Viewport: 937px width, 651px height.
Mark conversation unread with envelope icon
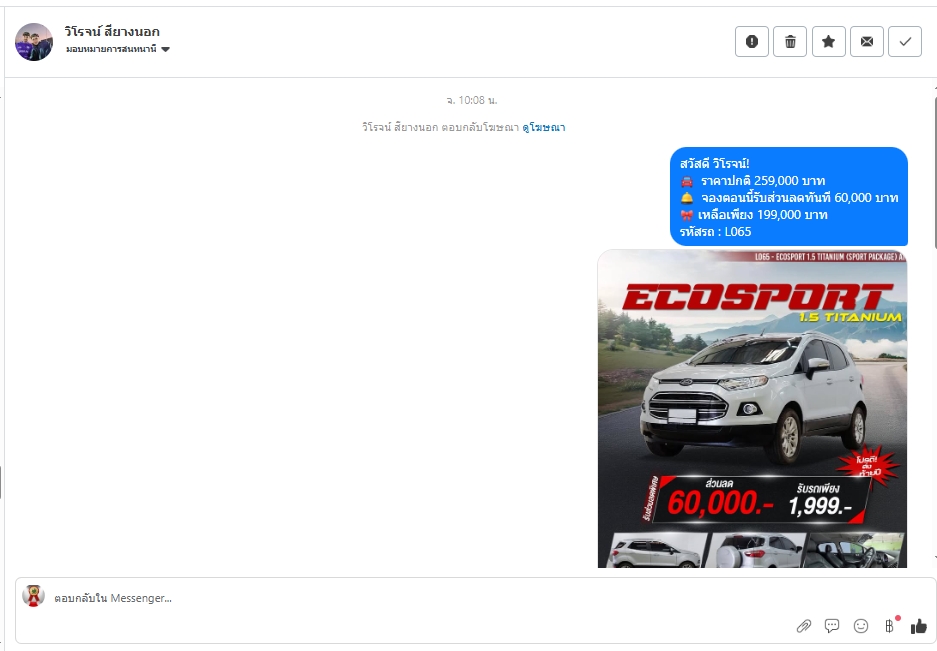(866, 41)
